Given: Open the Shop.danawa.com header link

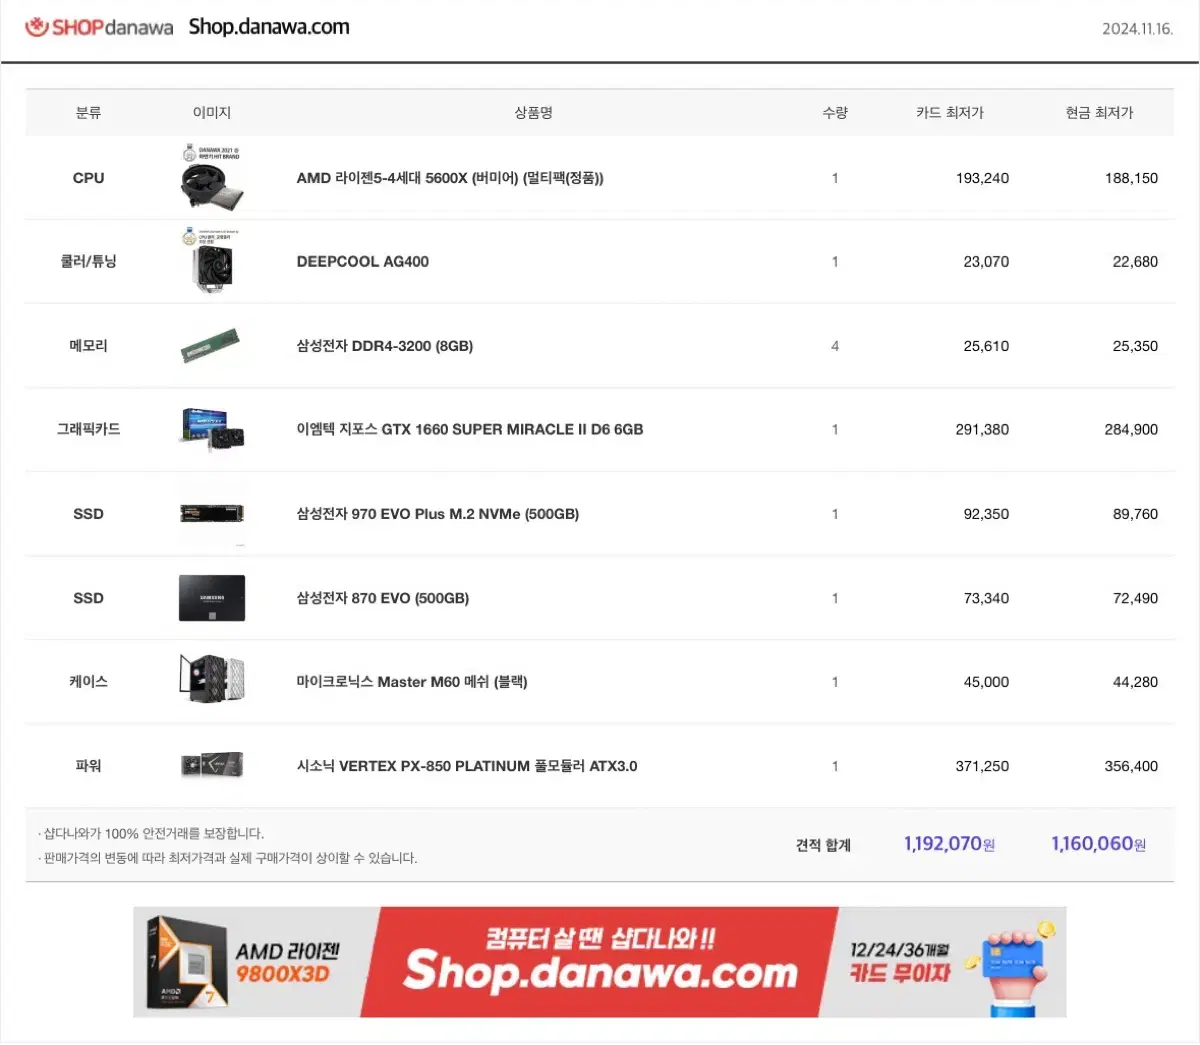Looking at the screenshot, I should [x=269, y=27].
